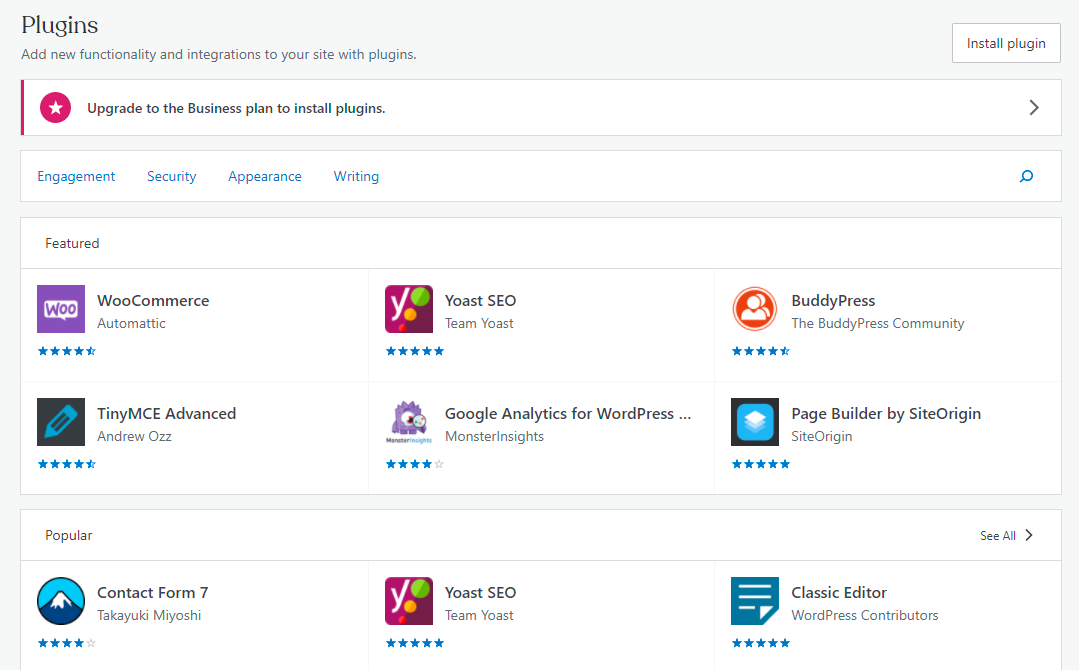Image resolution: width=1079 pixels, height=670 pixels.
Task: Click the BuddyPress plugin icon
Action: tap(755, 309)
